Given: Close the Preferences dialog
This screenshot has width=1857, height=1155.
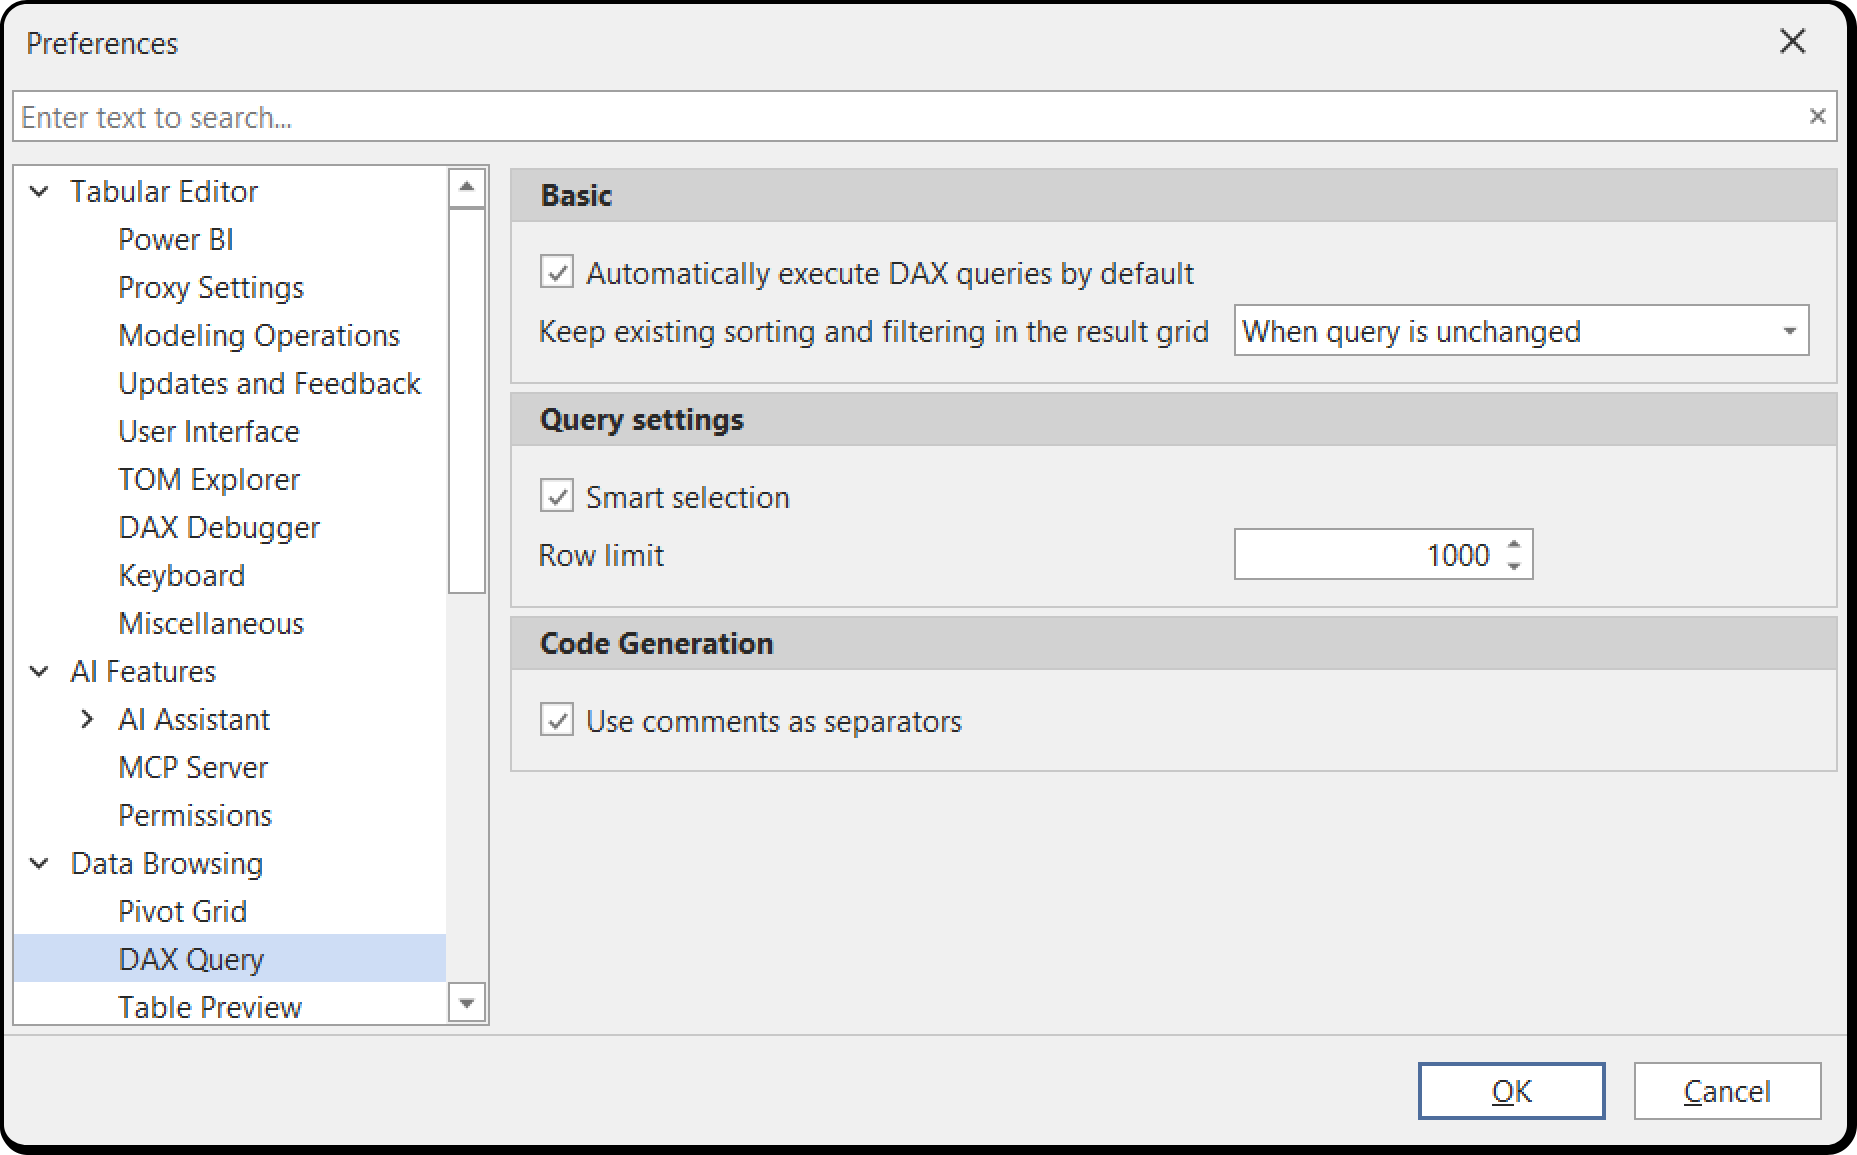Looking at the screenshot, I should [x=1792, y=41].
